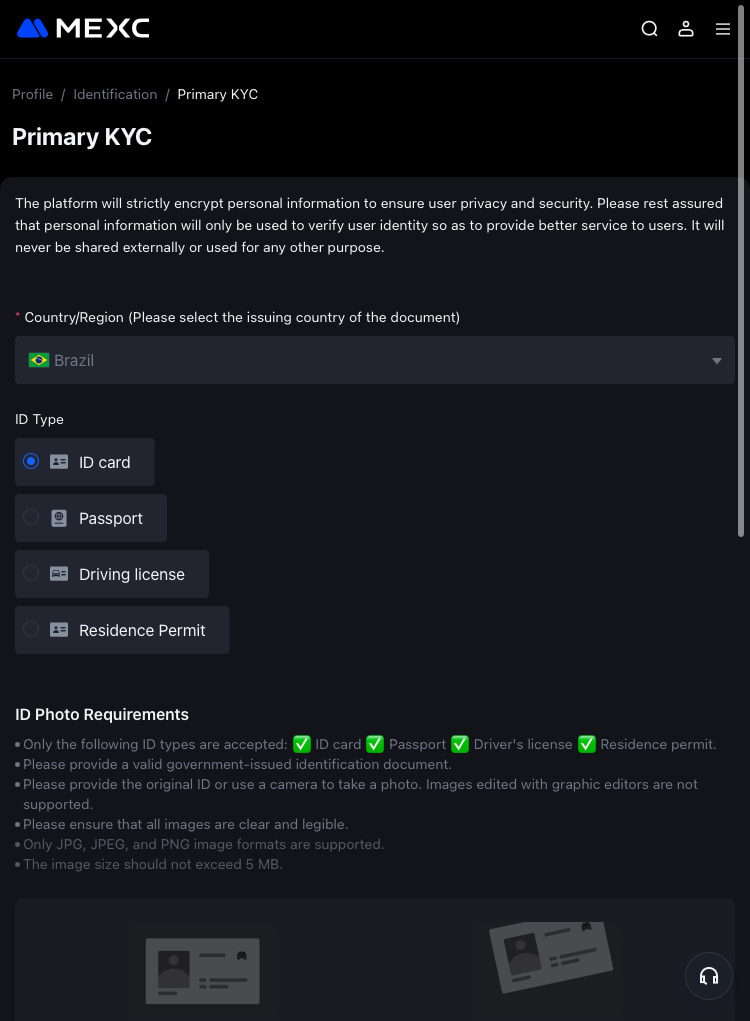This screenshot has height=1021, width=750.
Task: Click the Passport option icon
Action: coord(59,518)
